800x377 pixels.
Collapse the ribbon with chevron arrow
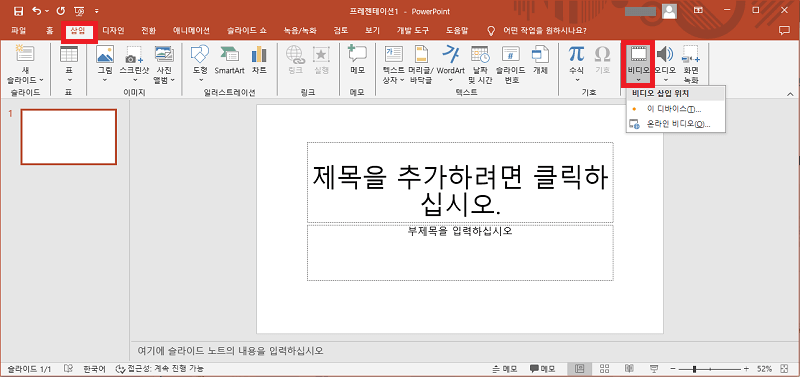pos(790,94)
